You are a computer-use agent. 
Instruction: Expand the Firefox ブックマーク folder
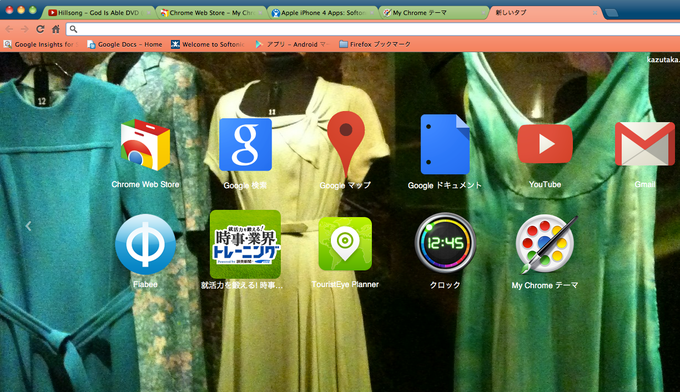tap(375, 44)
